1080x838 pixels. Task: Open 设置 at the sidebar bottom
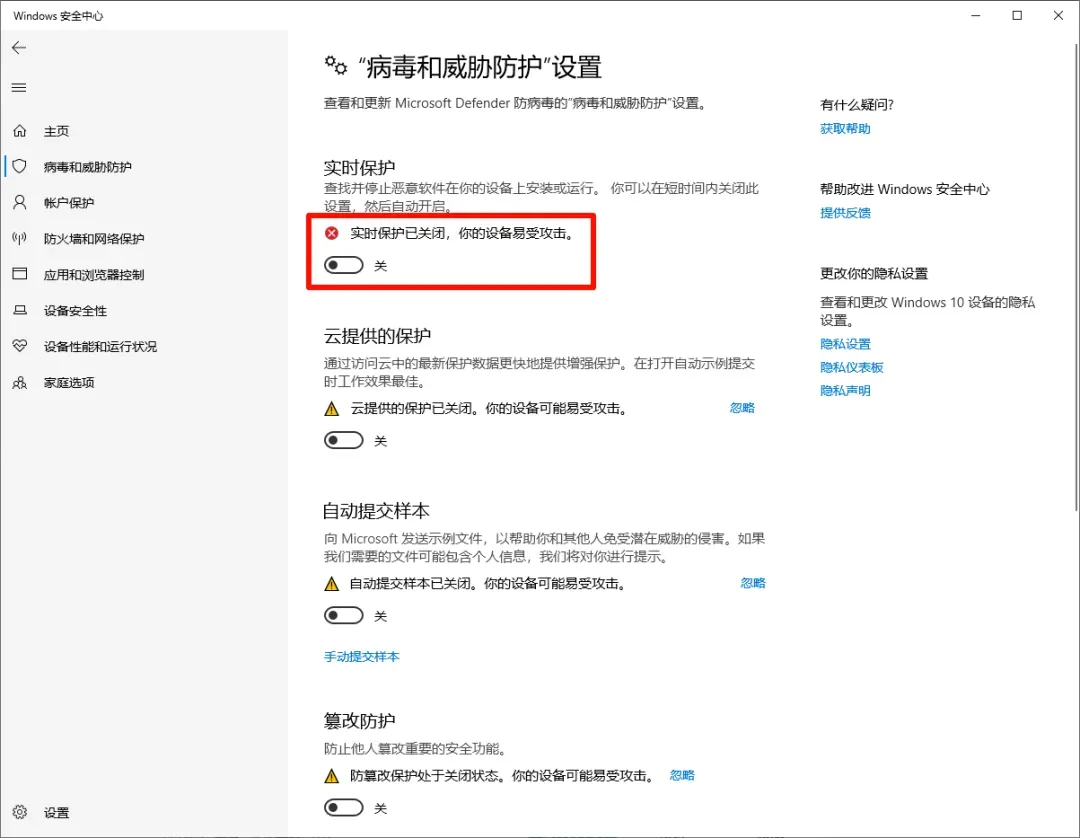pyautogui.click(x=144, y=813)
